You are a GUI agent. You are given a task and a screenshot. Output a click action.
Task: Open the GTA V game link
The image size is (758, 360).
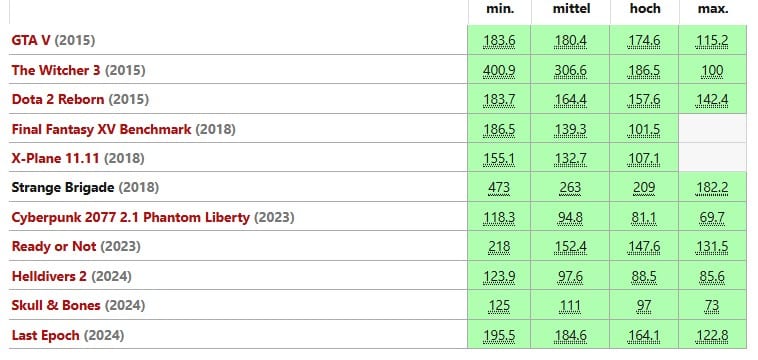[31, 40]
